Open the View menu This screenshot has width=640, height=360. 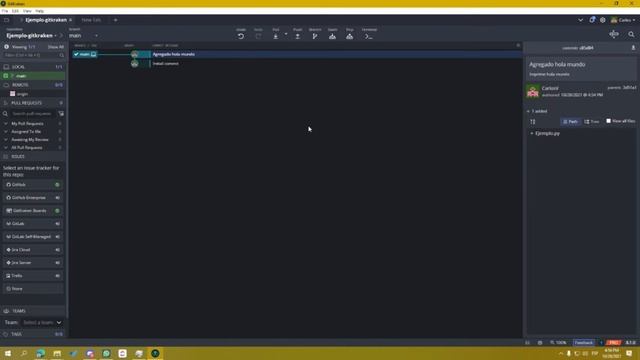pyautogui.click(x=27, y=11)
